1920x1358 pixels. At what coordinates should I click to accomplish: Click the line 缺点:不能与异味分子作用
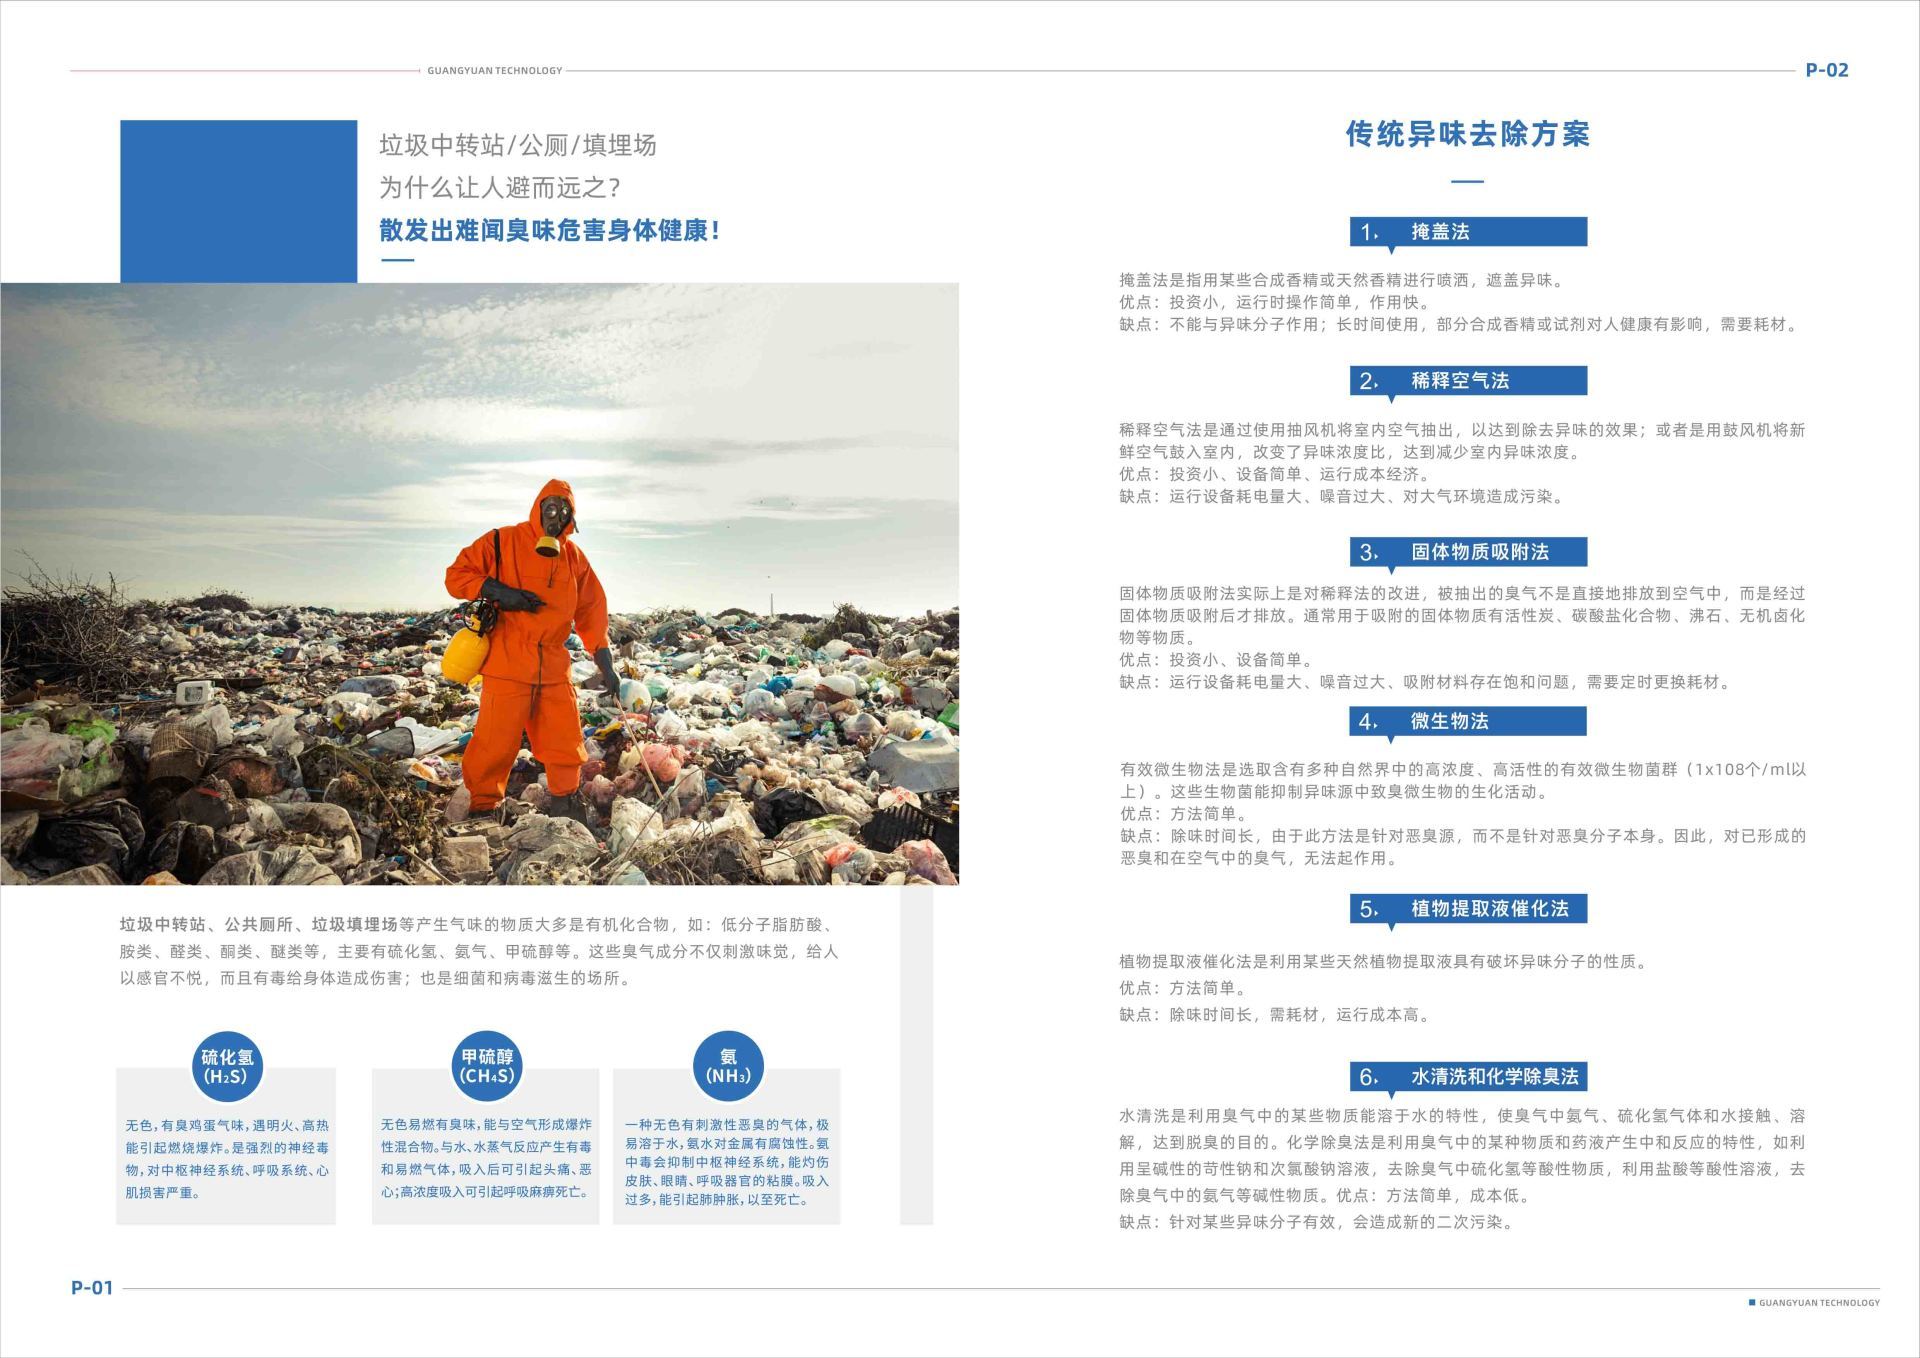coord(1460,325)
